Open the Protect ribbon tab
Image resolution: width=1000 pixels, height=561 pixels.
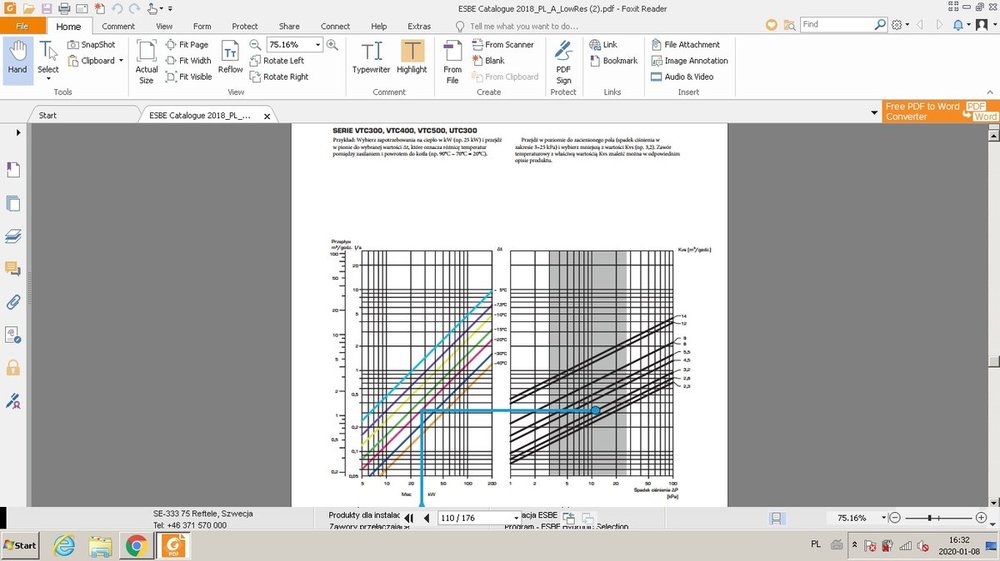click(244, 26)
